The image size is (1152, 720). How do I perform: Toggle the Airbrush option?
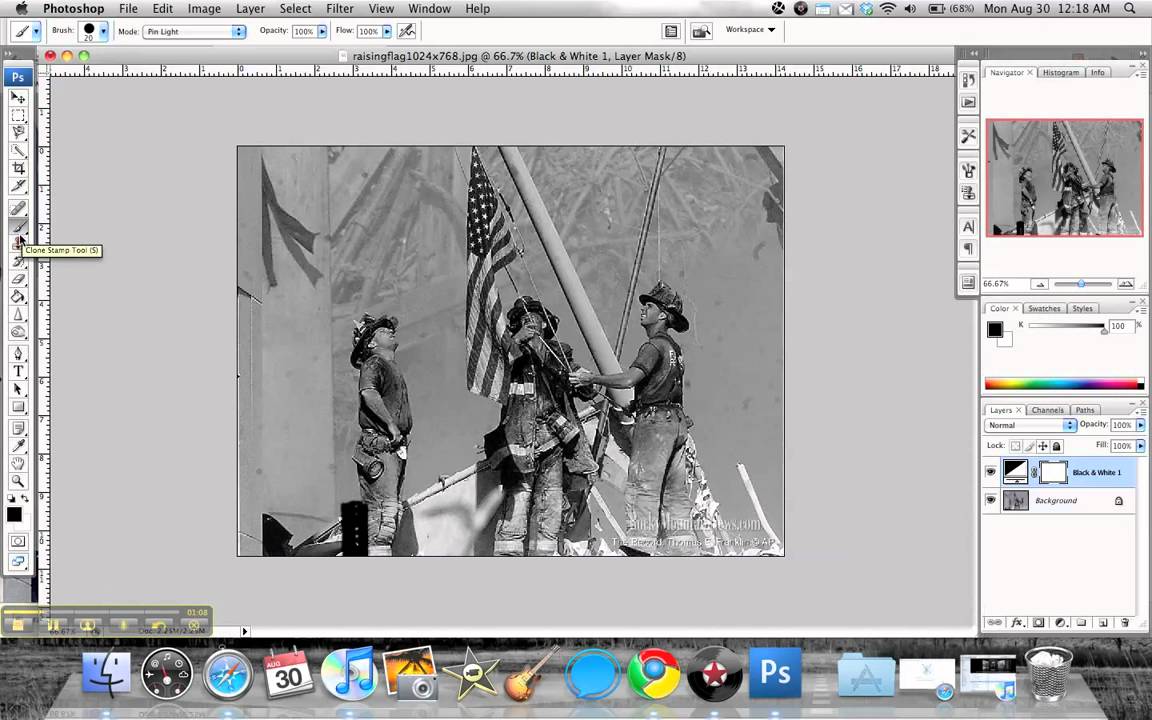click(x=406, y=31)
